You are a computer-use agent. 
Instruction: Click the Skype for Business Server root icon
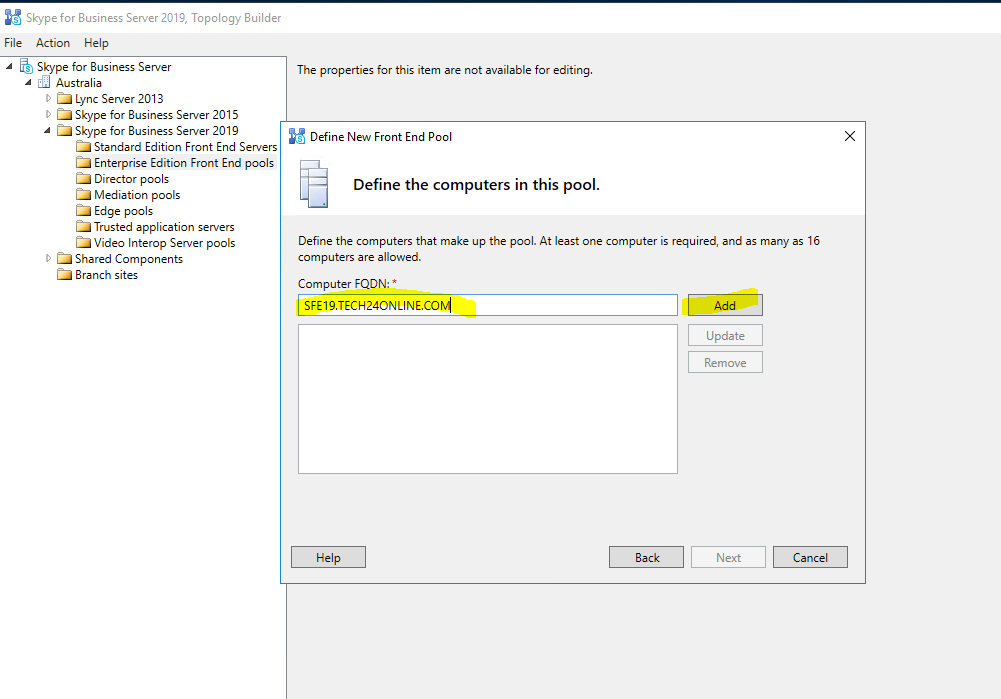coord(26,67)
